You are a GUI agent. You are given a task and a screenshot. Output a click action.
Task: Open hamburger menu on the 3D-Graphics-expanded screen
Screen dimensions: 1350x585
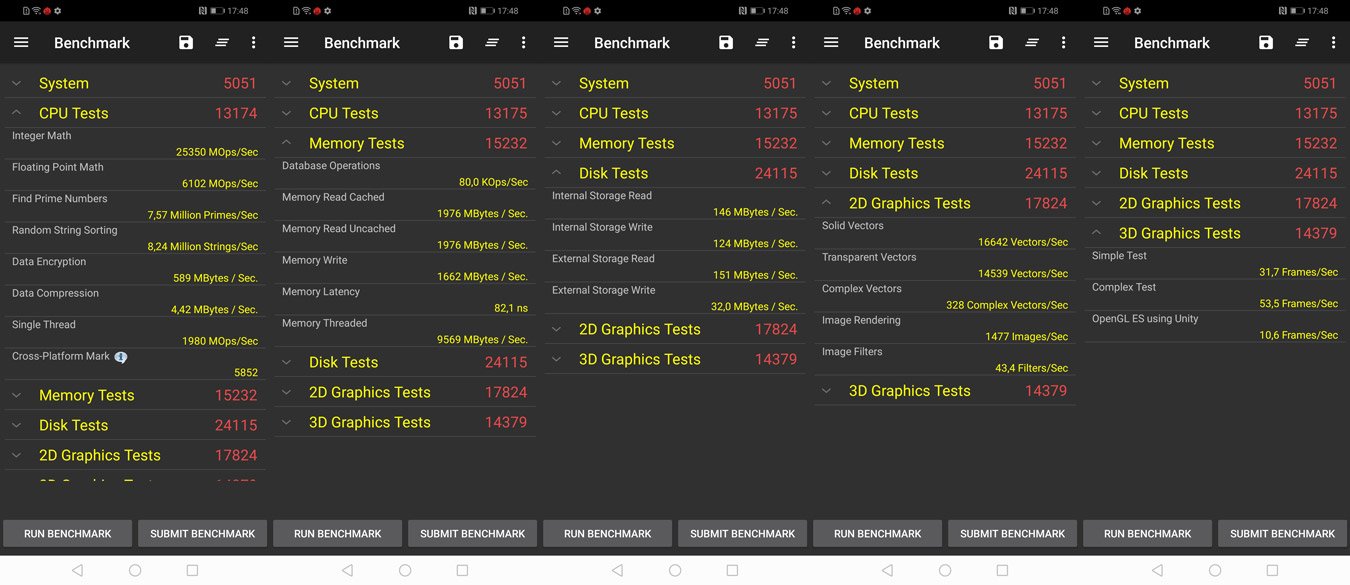1101,43
